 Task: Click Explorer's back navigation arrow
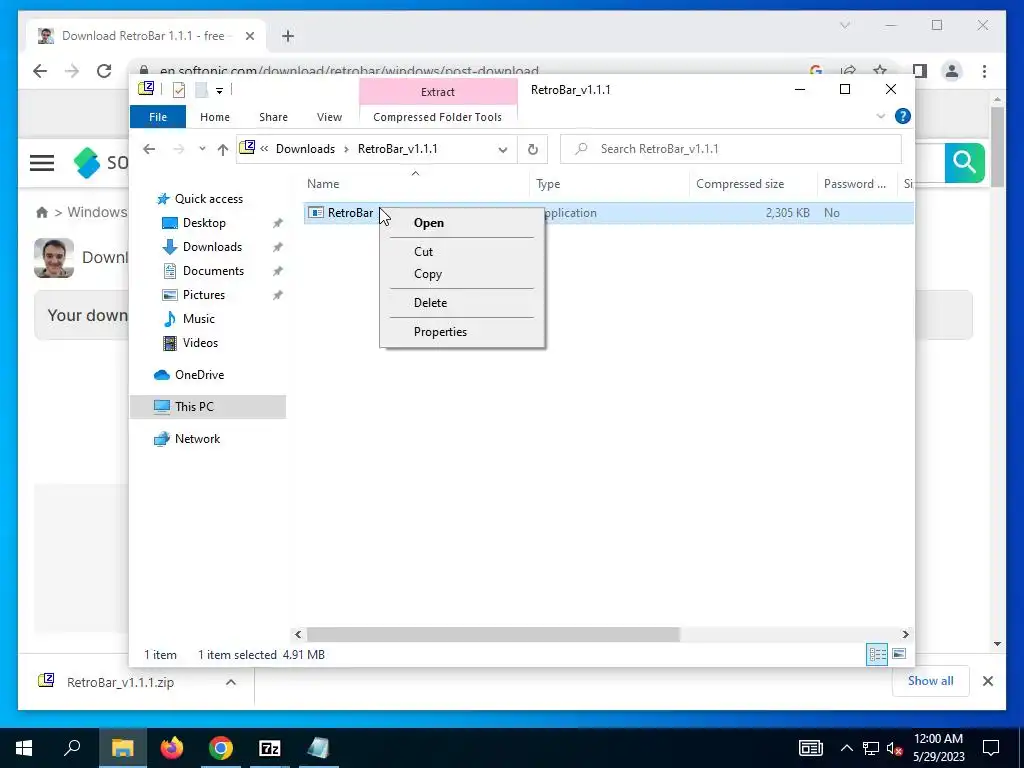[x=149, y=149]
